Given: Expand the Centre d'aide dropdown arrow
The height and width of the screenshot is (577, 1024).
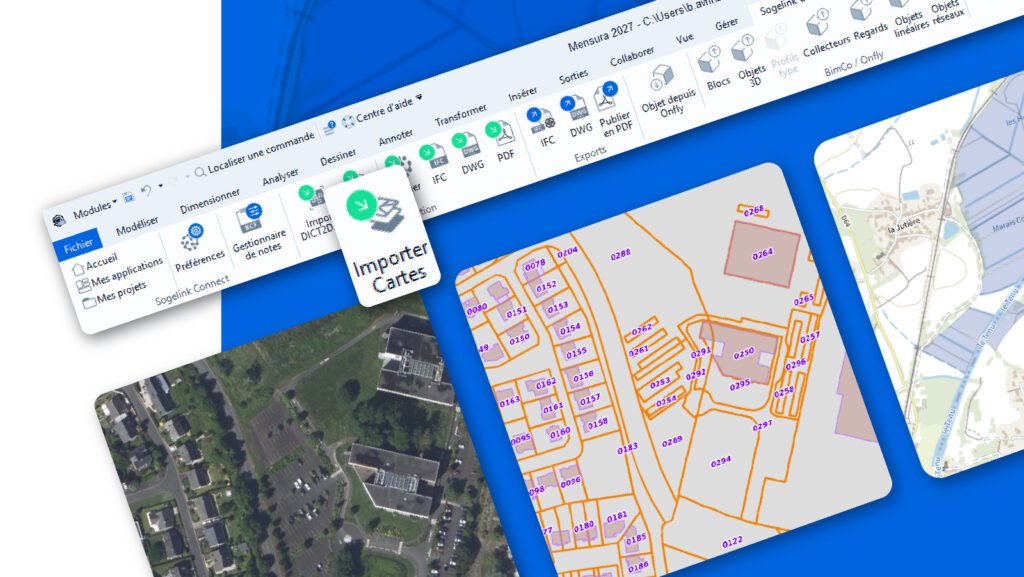Looking at the screenshot, I should pyautogui.click(x=419, y=97).
